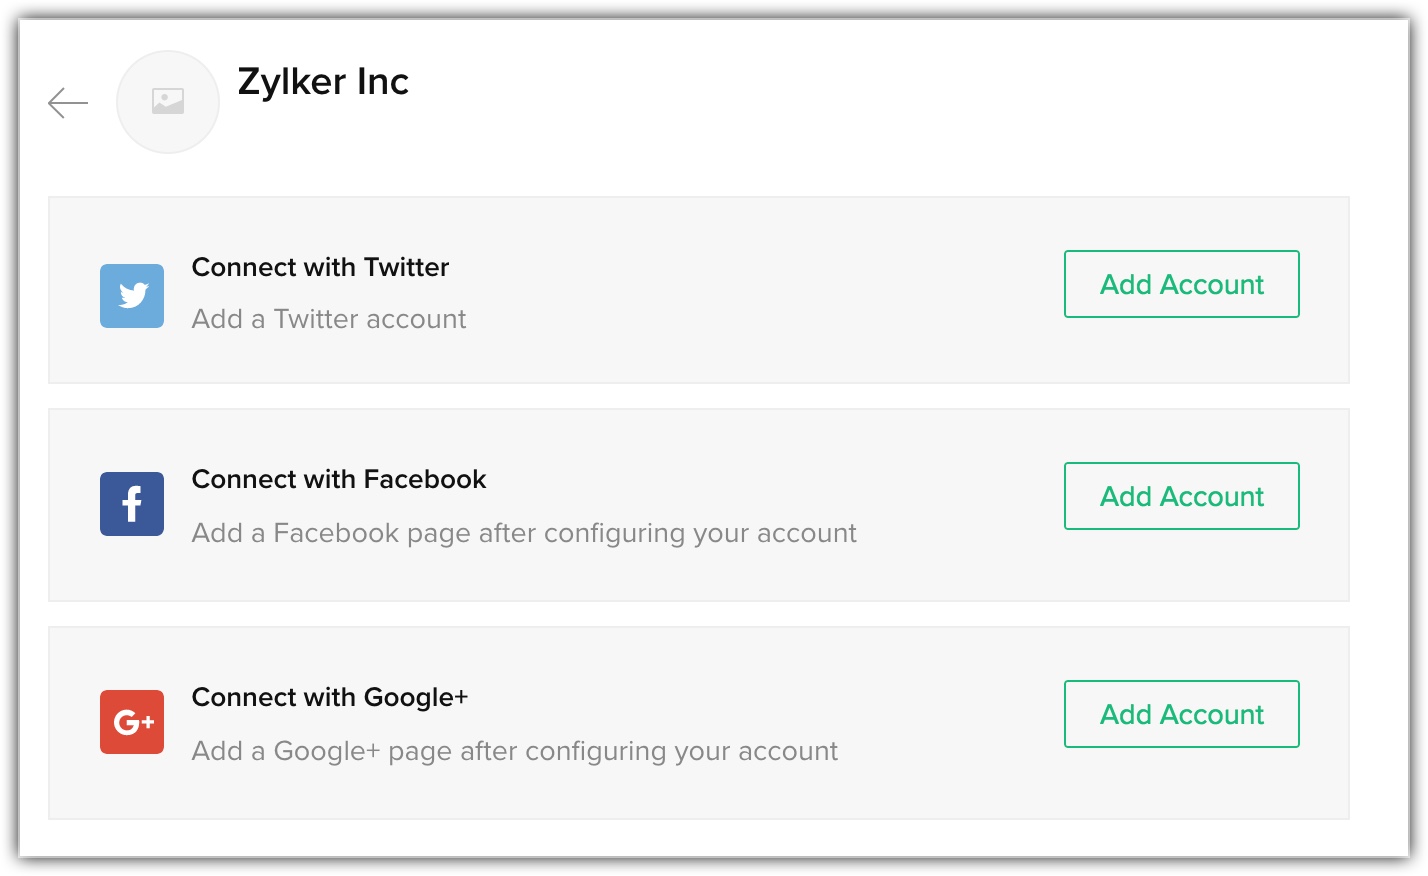
Task: Click the picture glyph inside the avatar circle
Action: coord(168,101)
